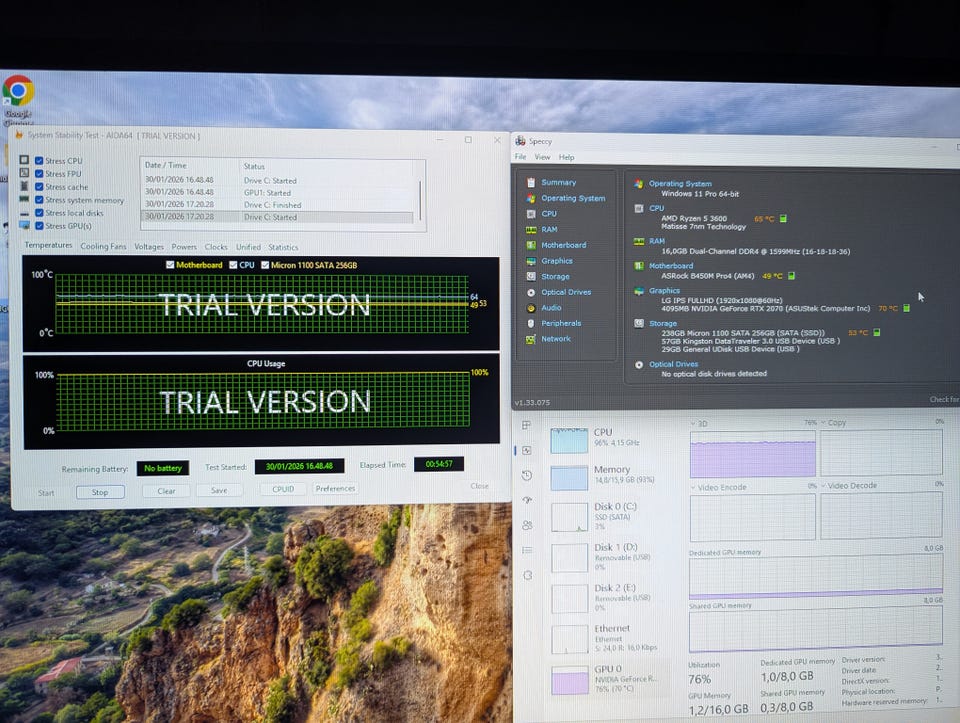Open the Google Chrome desktop shortcut
Screen dimensions: 960x723
[18, 98]
